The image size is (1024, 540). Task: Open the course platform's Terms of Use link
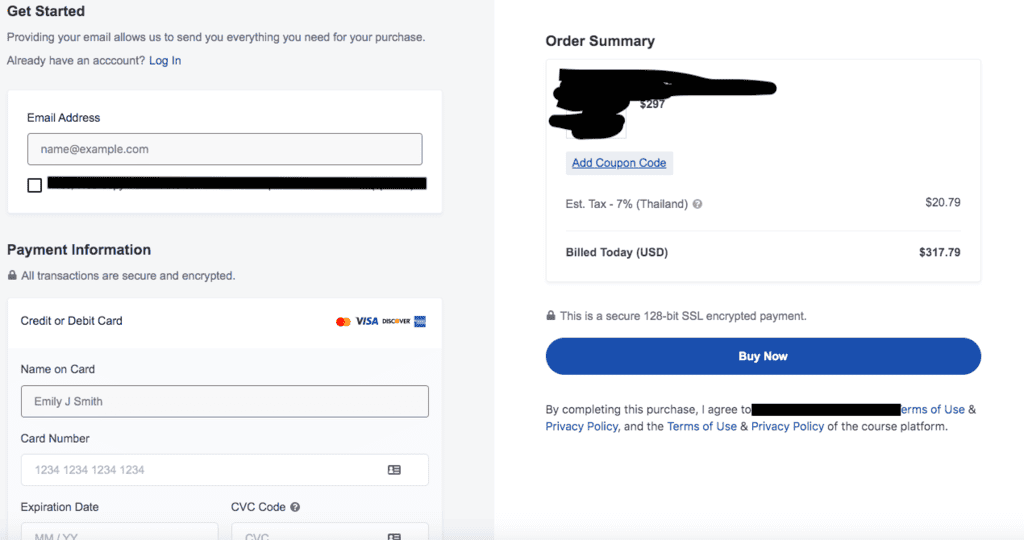[x=702, y=426]
